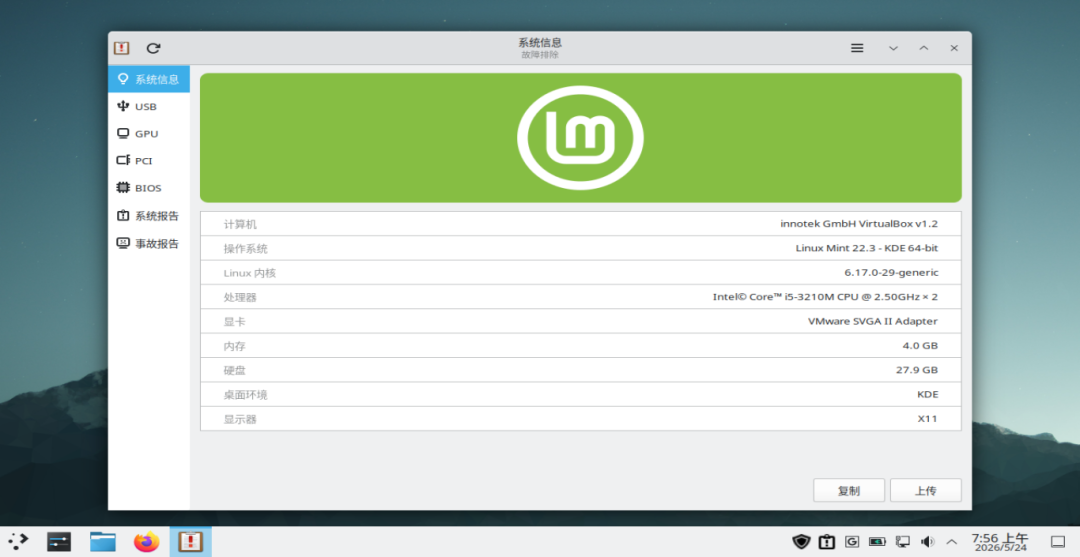Click the G tray icon
Viewport: 1080px width, 557px height.
(x=852, y=542)
